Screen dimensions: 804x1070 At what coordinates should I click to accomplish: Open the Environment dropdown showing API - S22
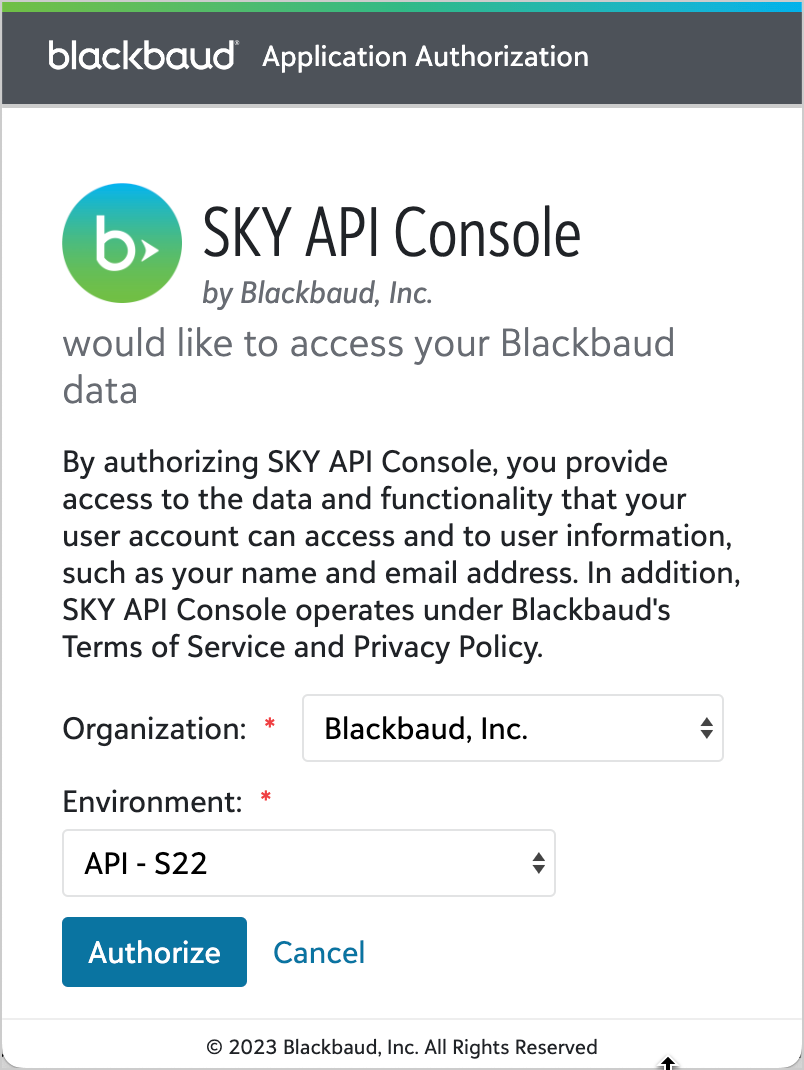(x=309, y=863)
